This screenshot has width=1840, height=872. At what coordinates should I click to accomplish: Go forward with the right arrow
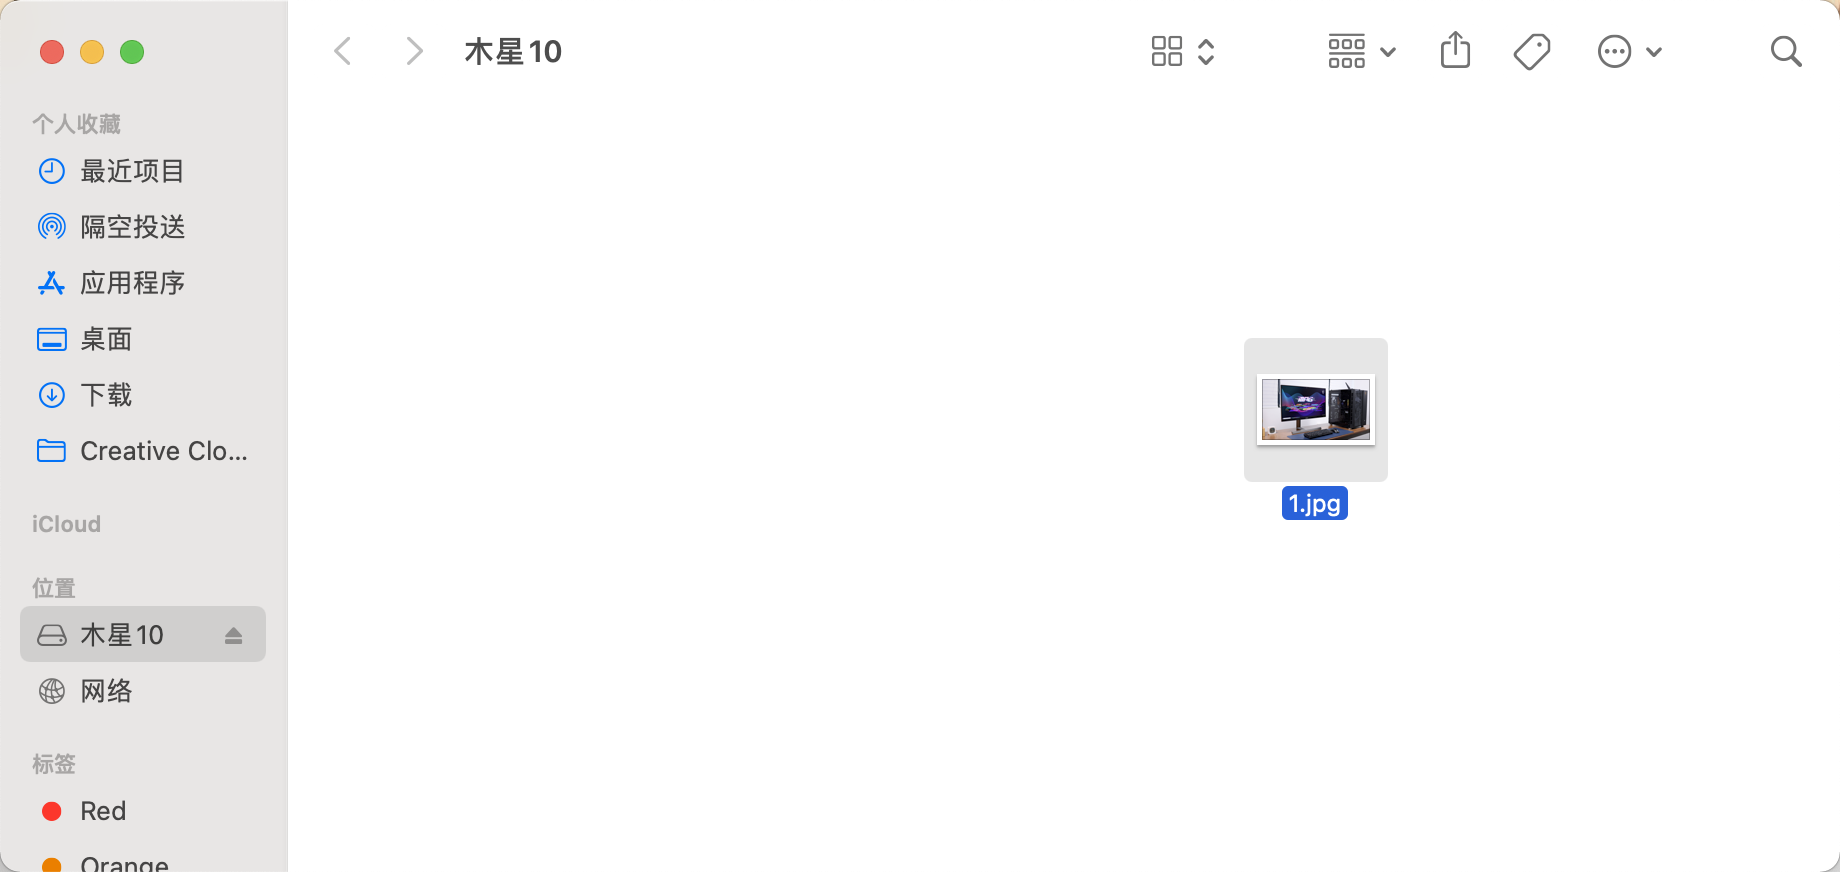click(414, 51)
